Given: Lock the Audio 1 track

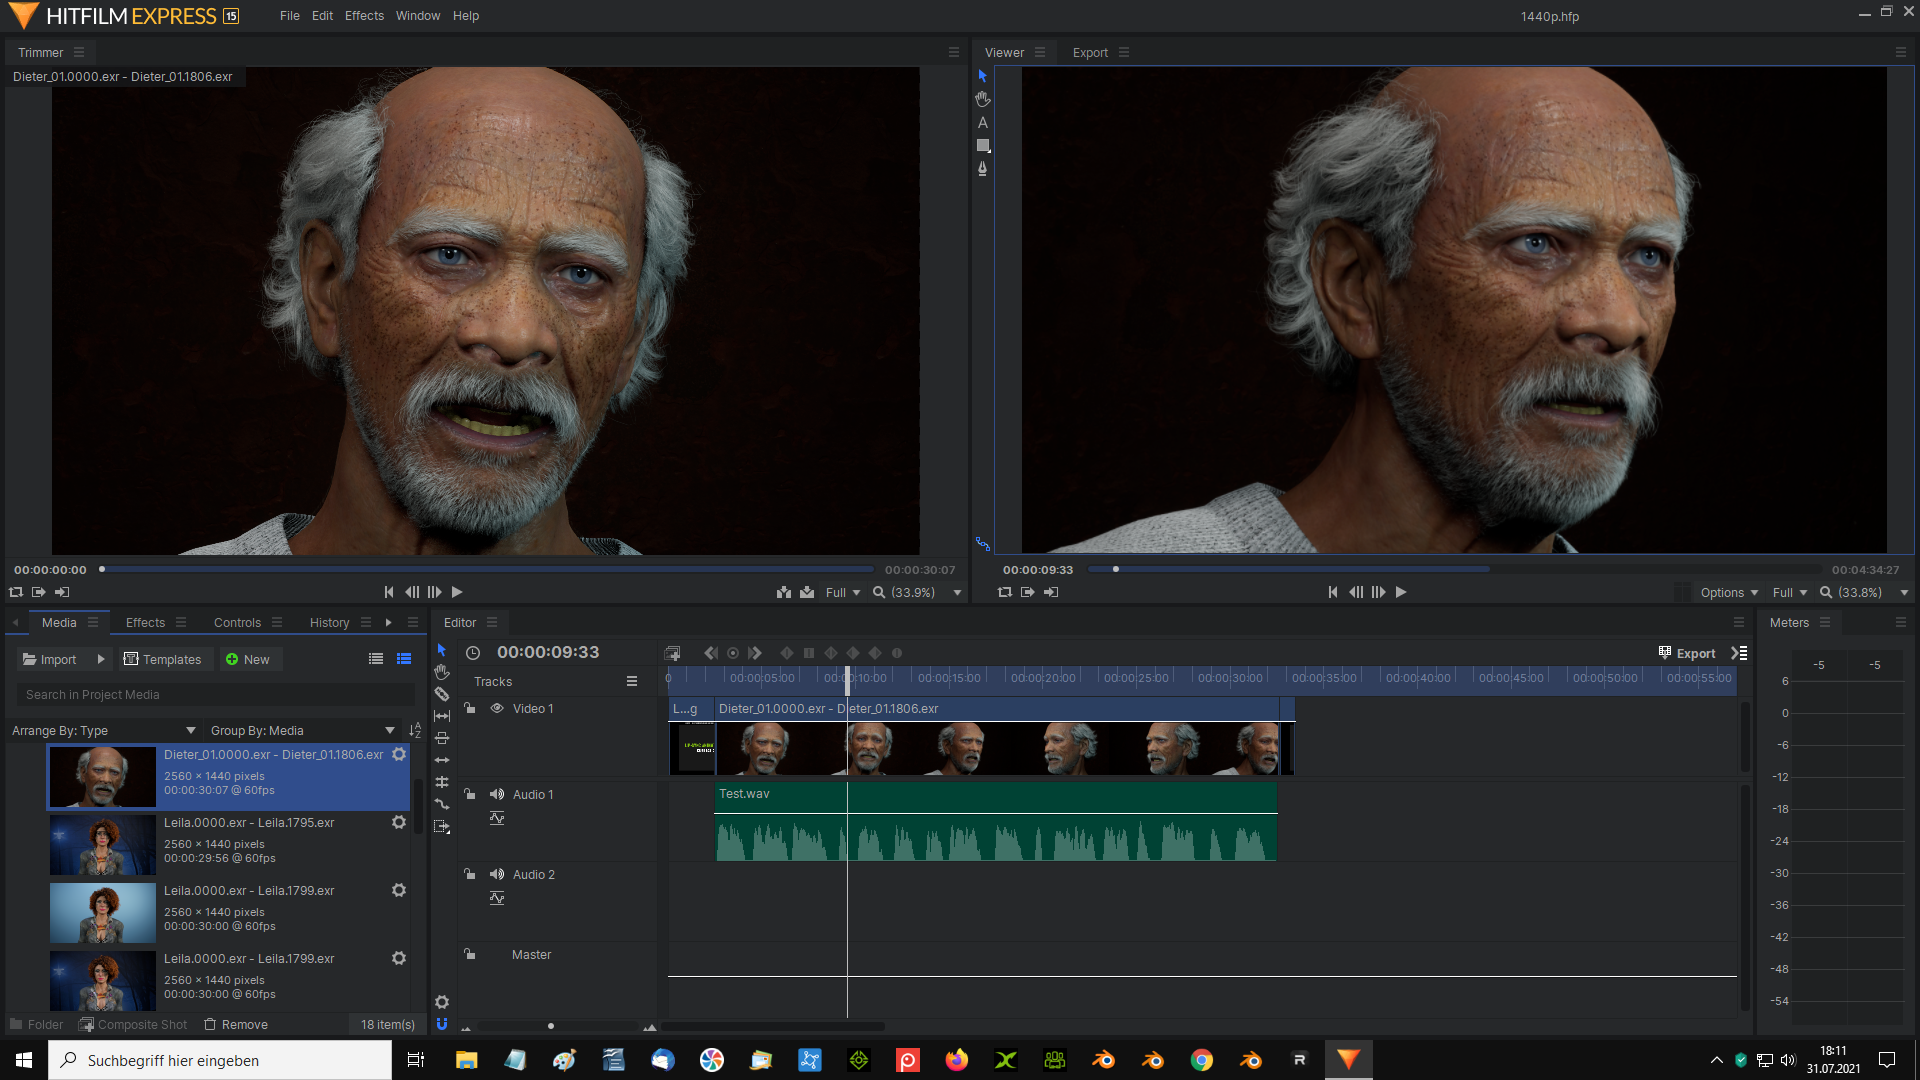Looking at the screenshot, I should pos(470,794).
